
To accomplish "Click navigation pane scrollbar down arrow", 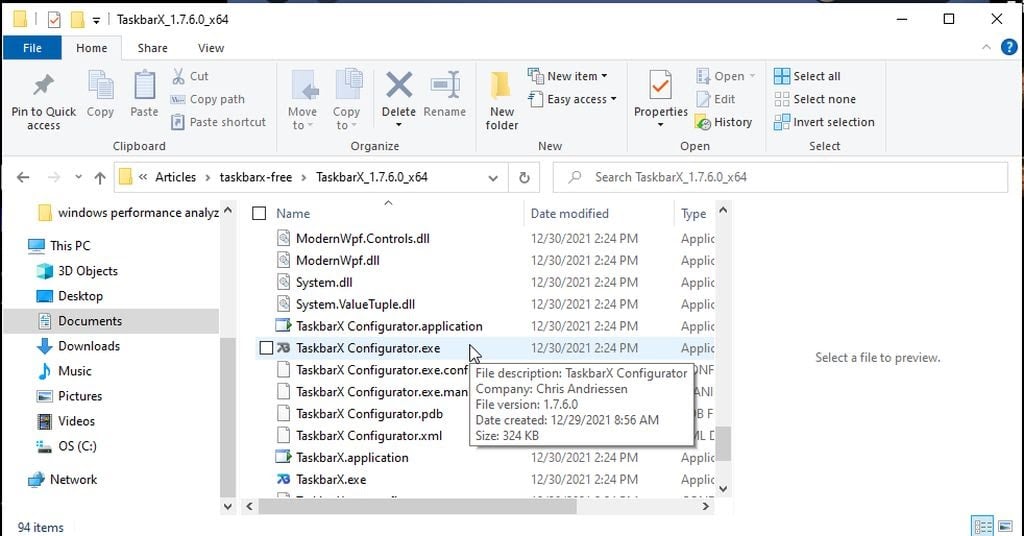I will pos(227,506).
